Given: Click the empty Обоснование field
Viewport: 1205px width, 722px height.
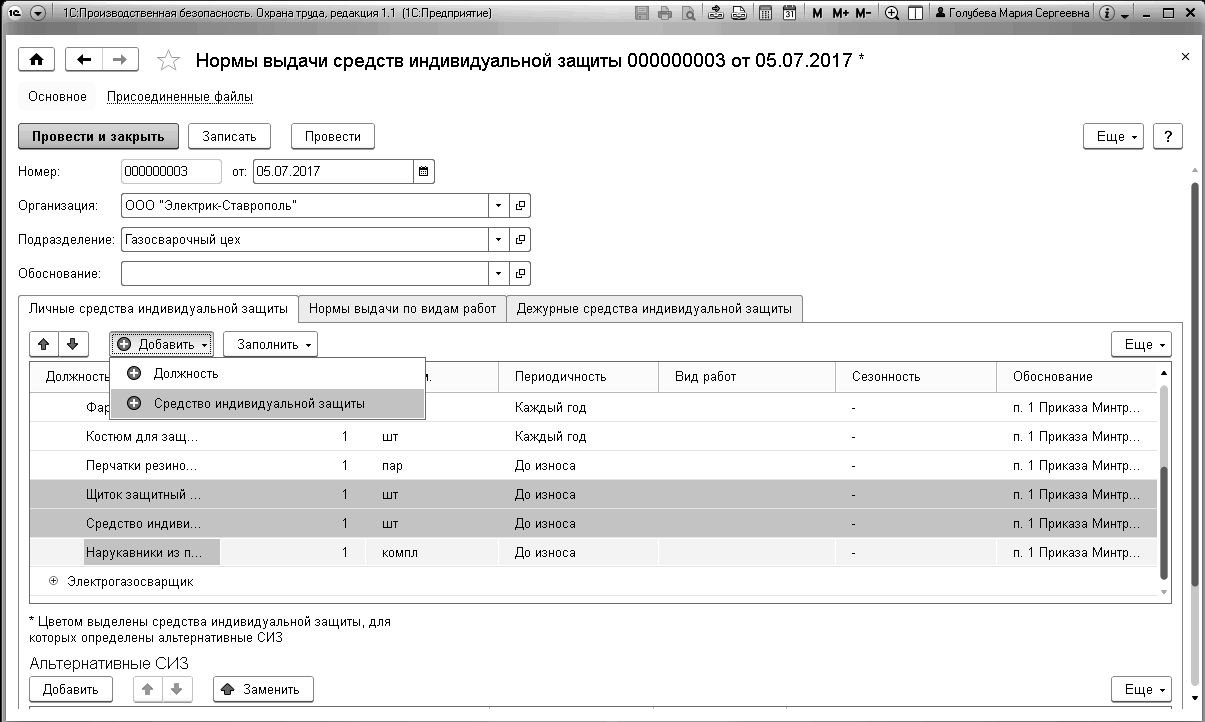Looking at the screenshot, I should pos(305,273).
